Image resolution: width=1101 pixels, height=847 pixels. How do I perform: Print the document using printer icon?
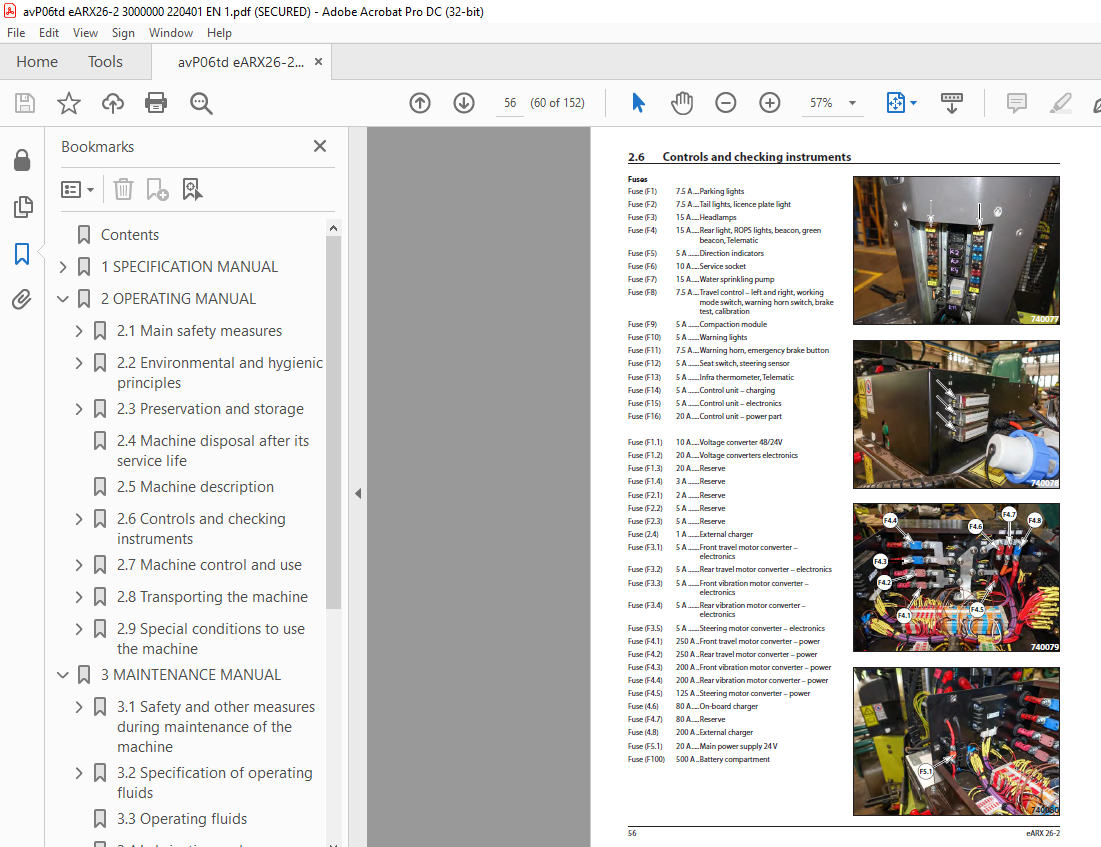pos(156,103)
